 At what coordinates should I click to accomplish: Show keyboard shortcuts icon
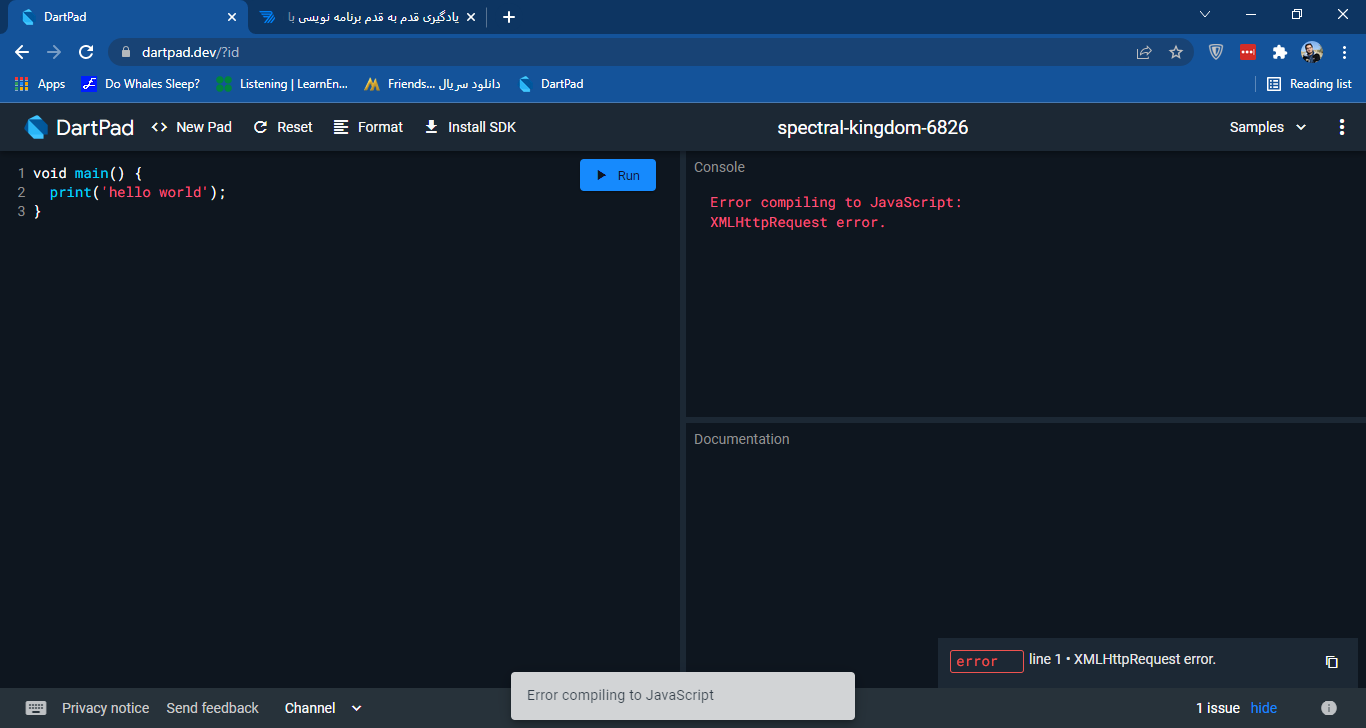point(36,708)
